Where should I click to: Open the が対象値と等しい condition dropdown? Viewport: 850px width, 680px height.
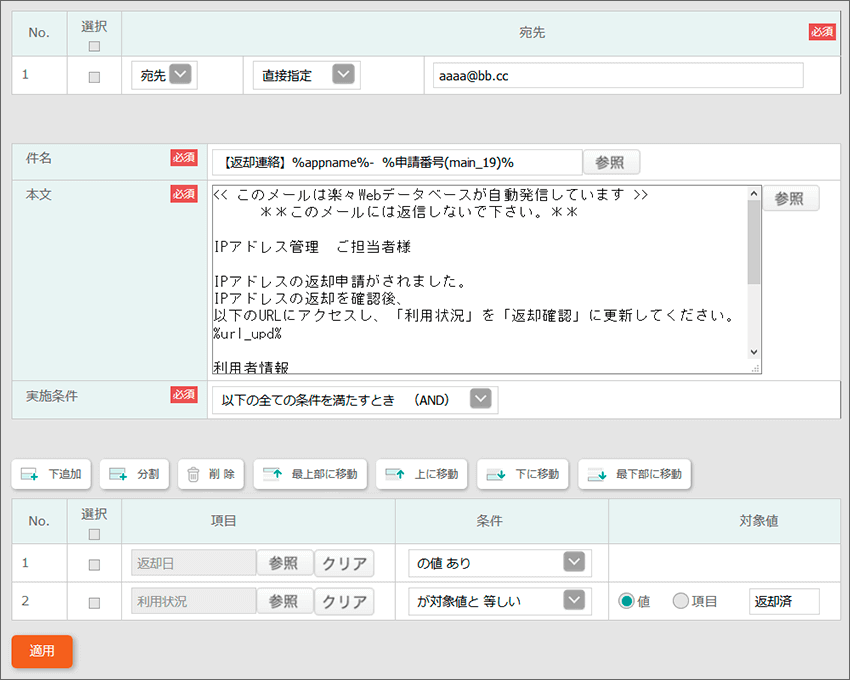[500, 601]
